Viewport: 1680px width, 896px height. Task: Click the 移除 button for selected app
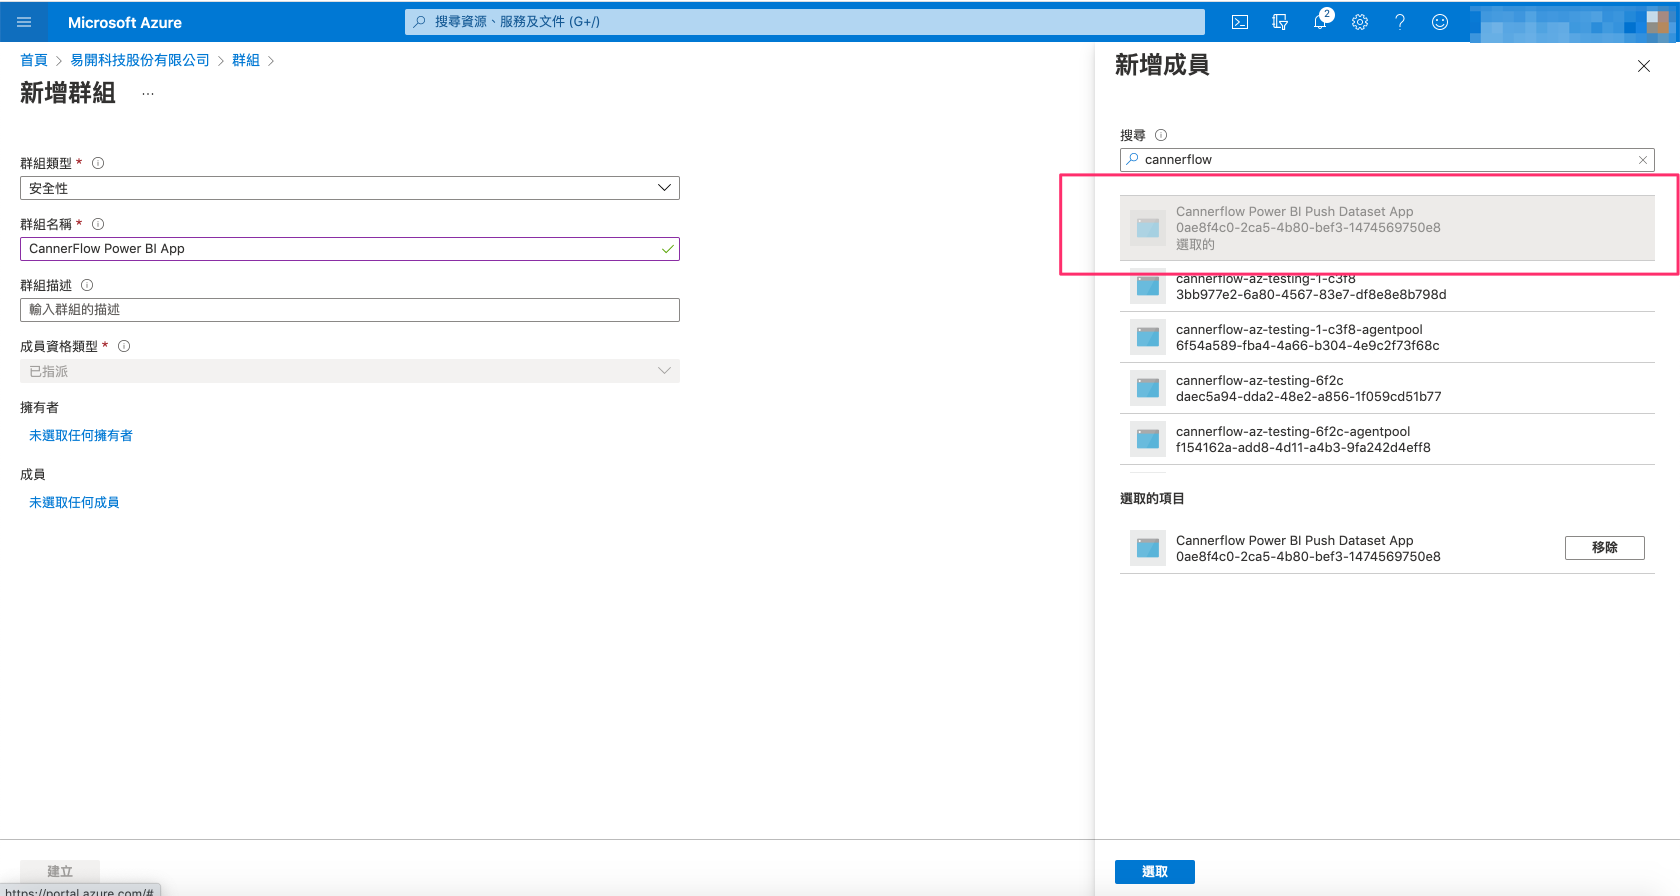click(x=1604, y=548)
